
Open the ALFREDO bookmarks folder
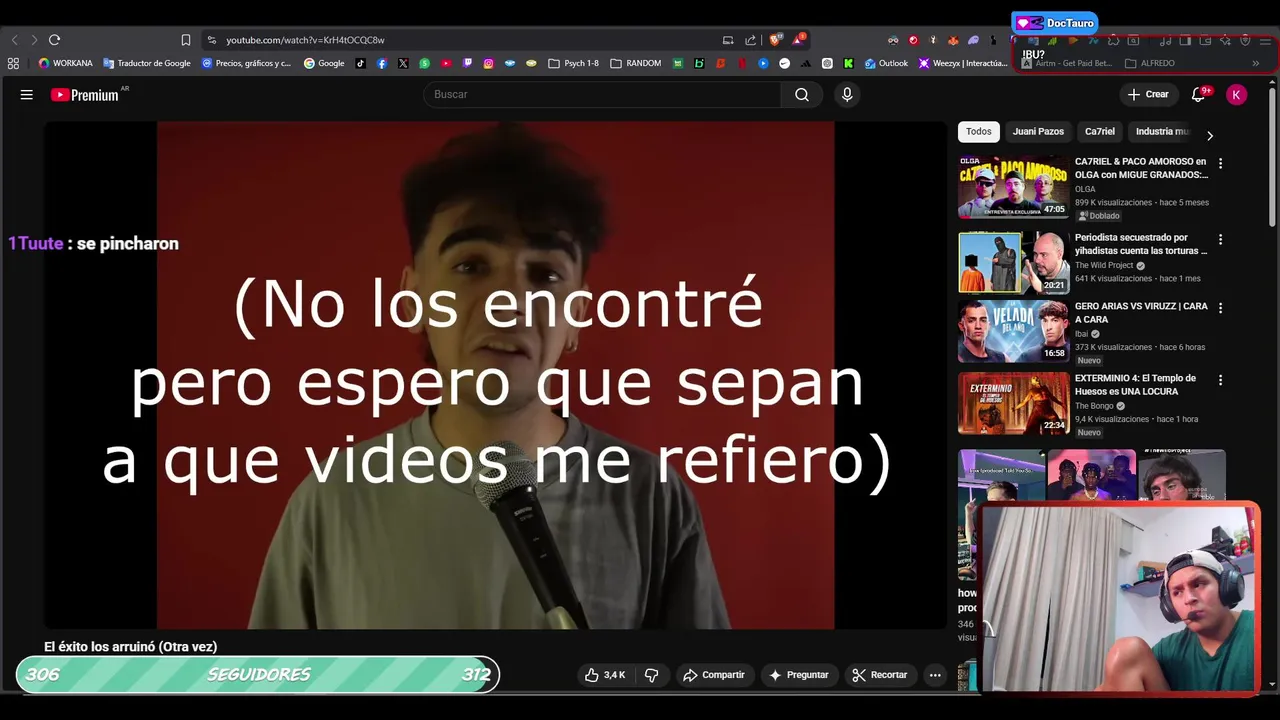point(1150,63)
